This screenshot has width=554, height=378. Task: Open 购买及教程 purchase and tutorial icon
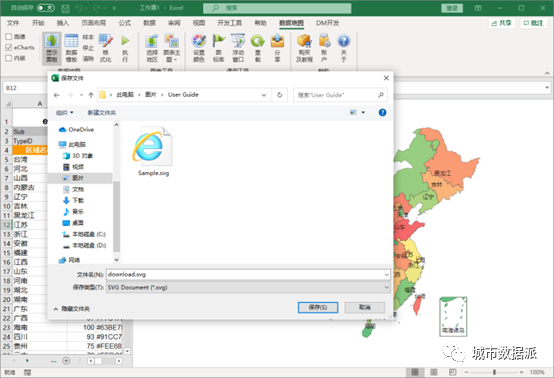coord(304,48)
